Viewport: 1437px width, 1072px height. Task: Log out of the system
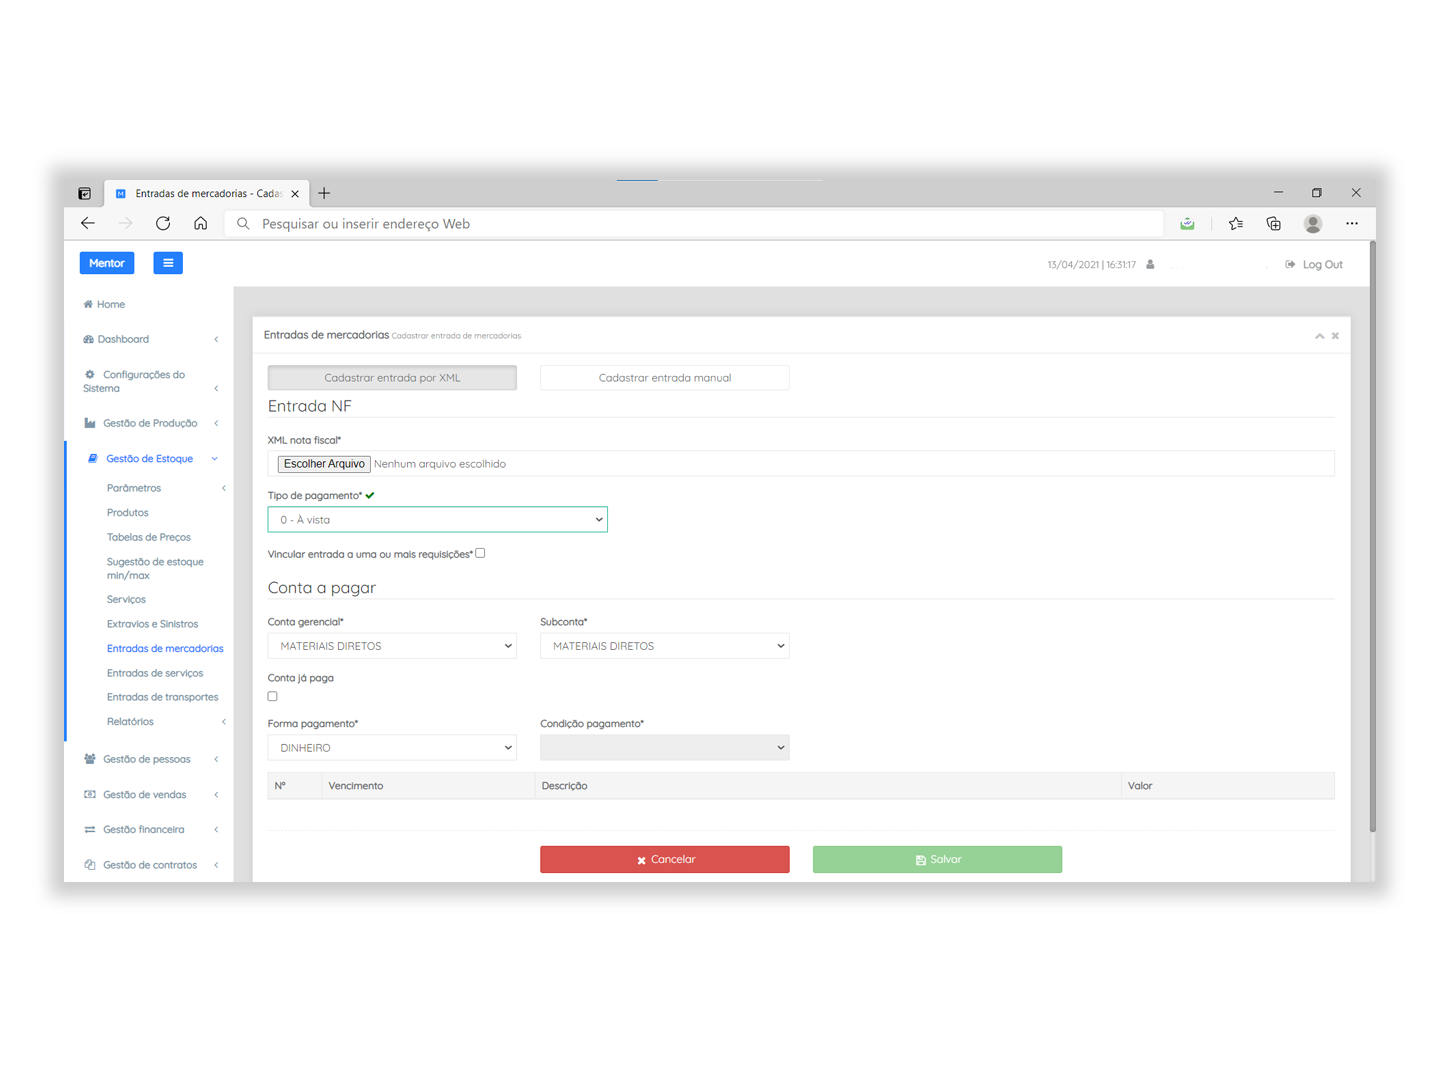pos(1314,265)
